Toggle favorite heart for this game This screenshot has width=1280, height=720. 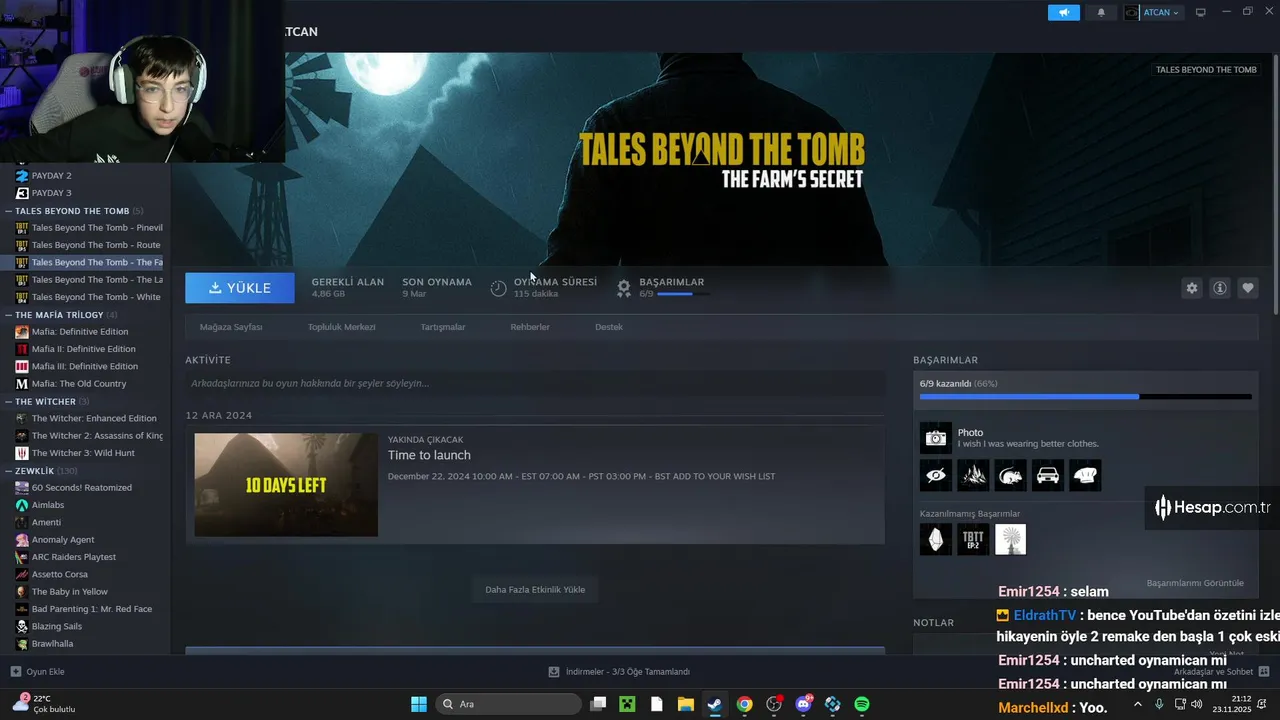coord(1248,288)
